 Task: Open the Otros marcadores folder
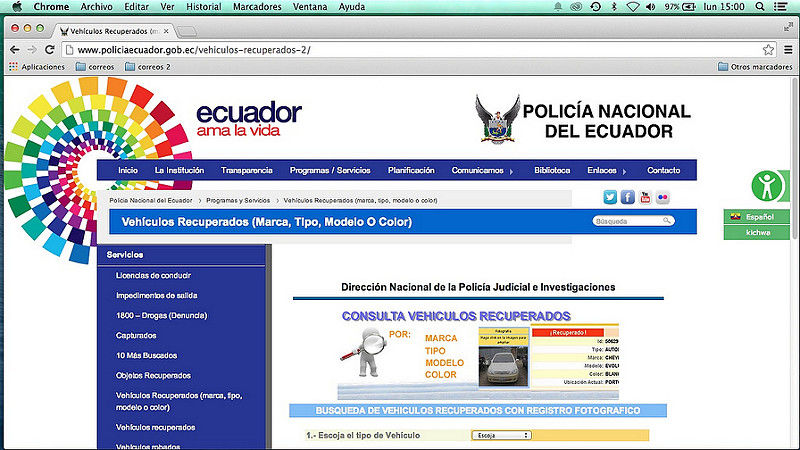(755, 67)
